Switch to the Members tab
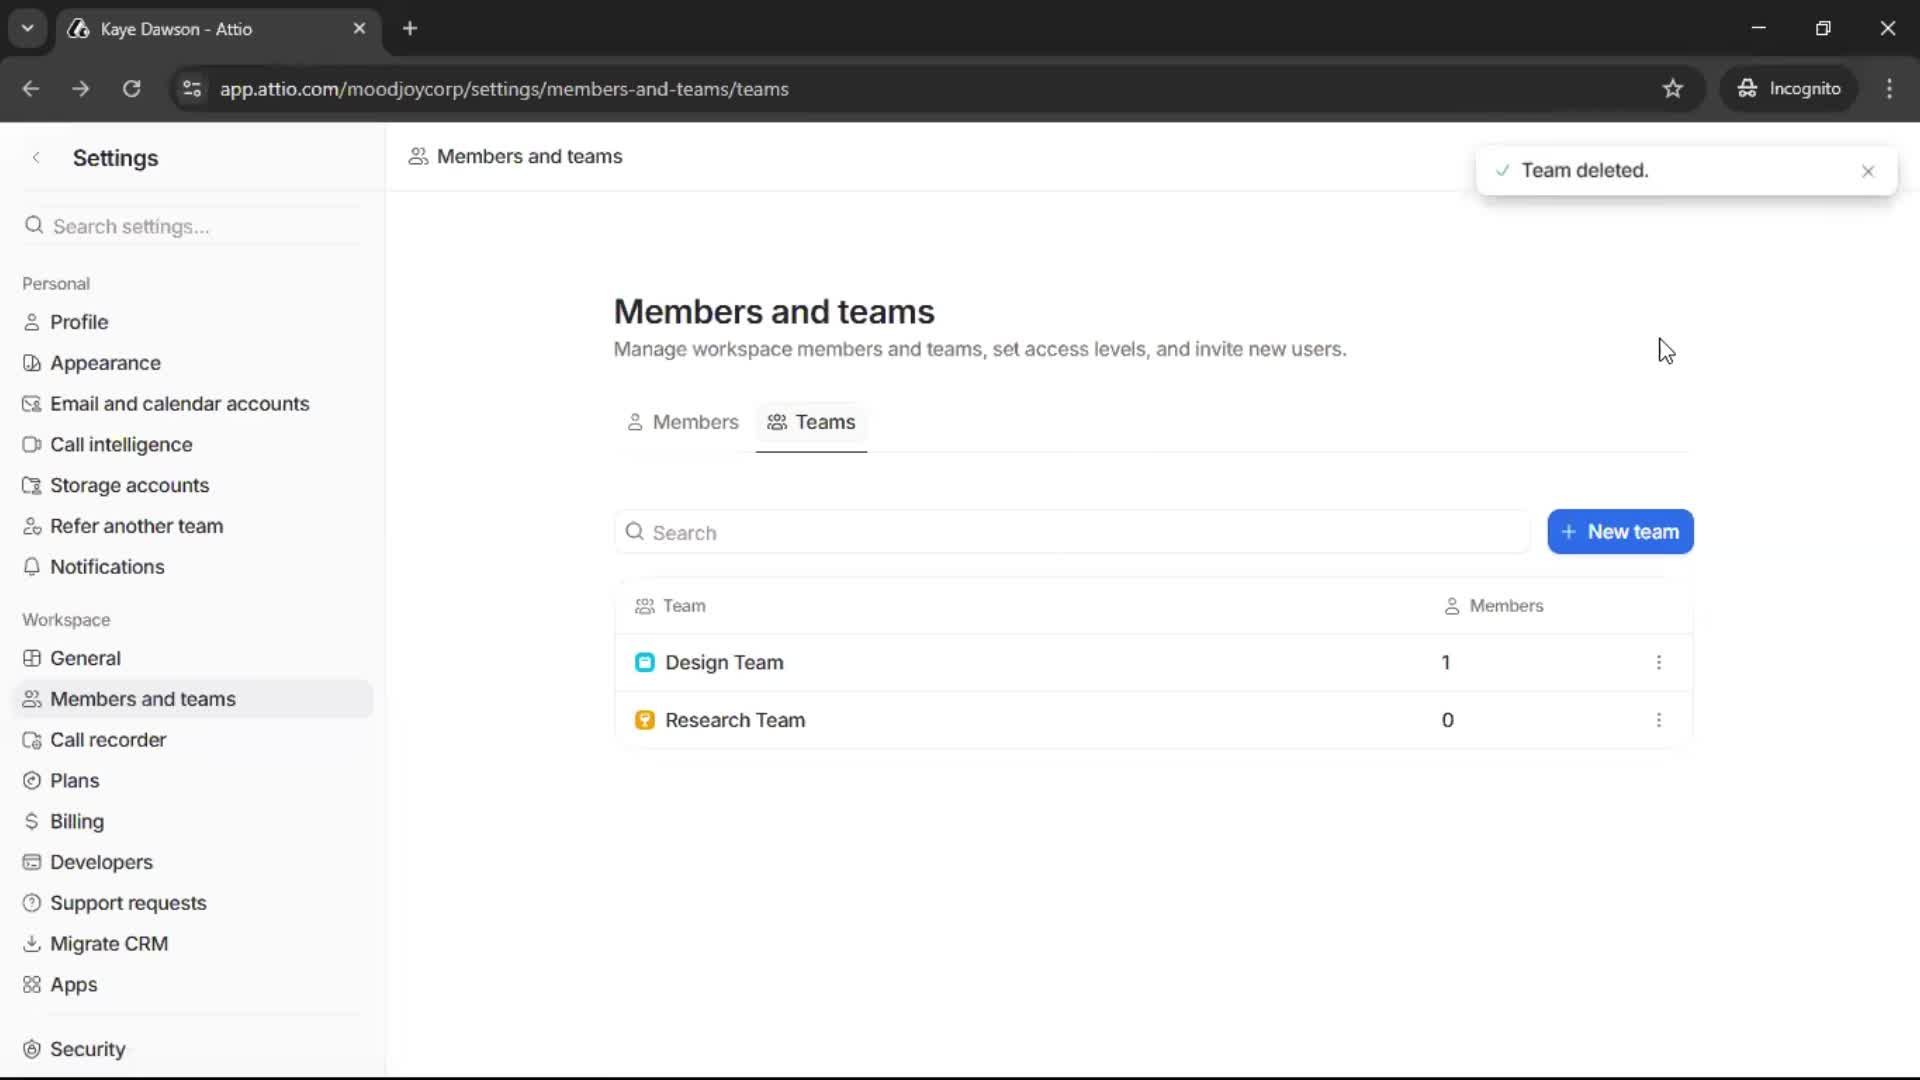Viewport: 1920px width, 1080px height. coord(683,422)
